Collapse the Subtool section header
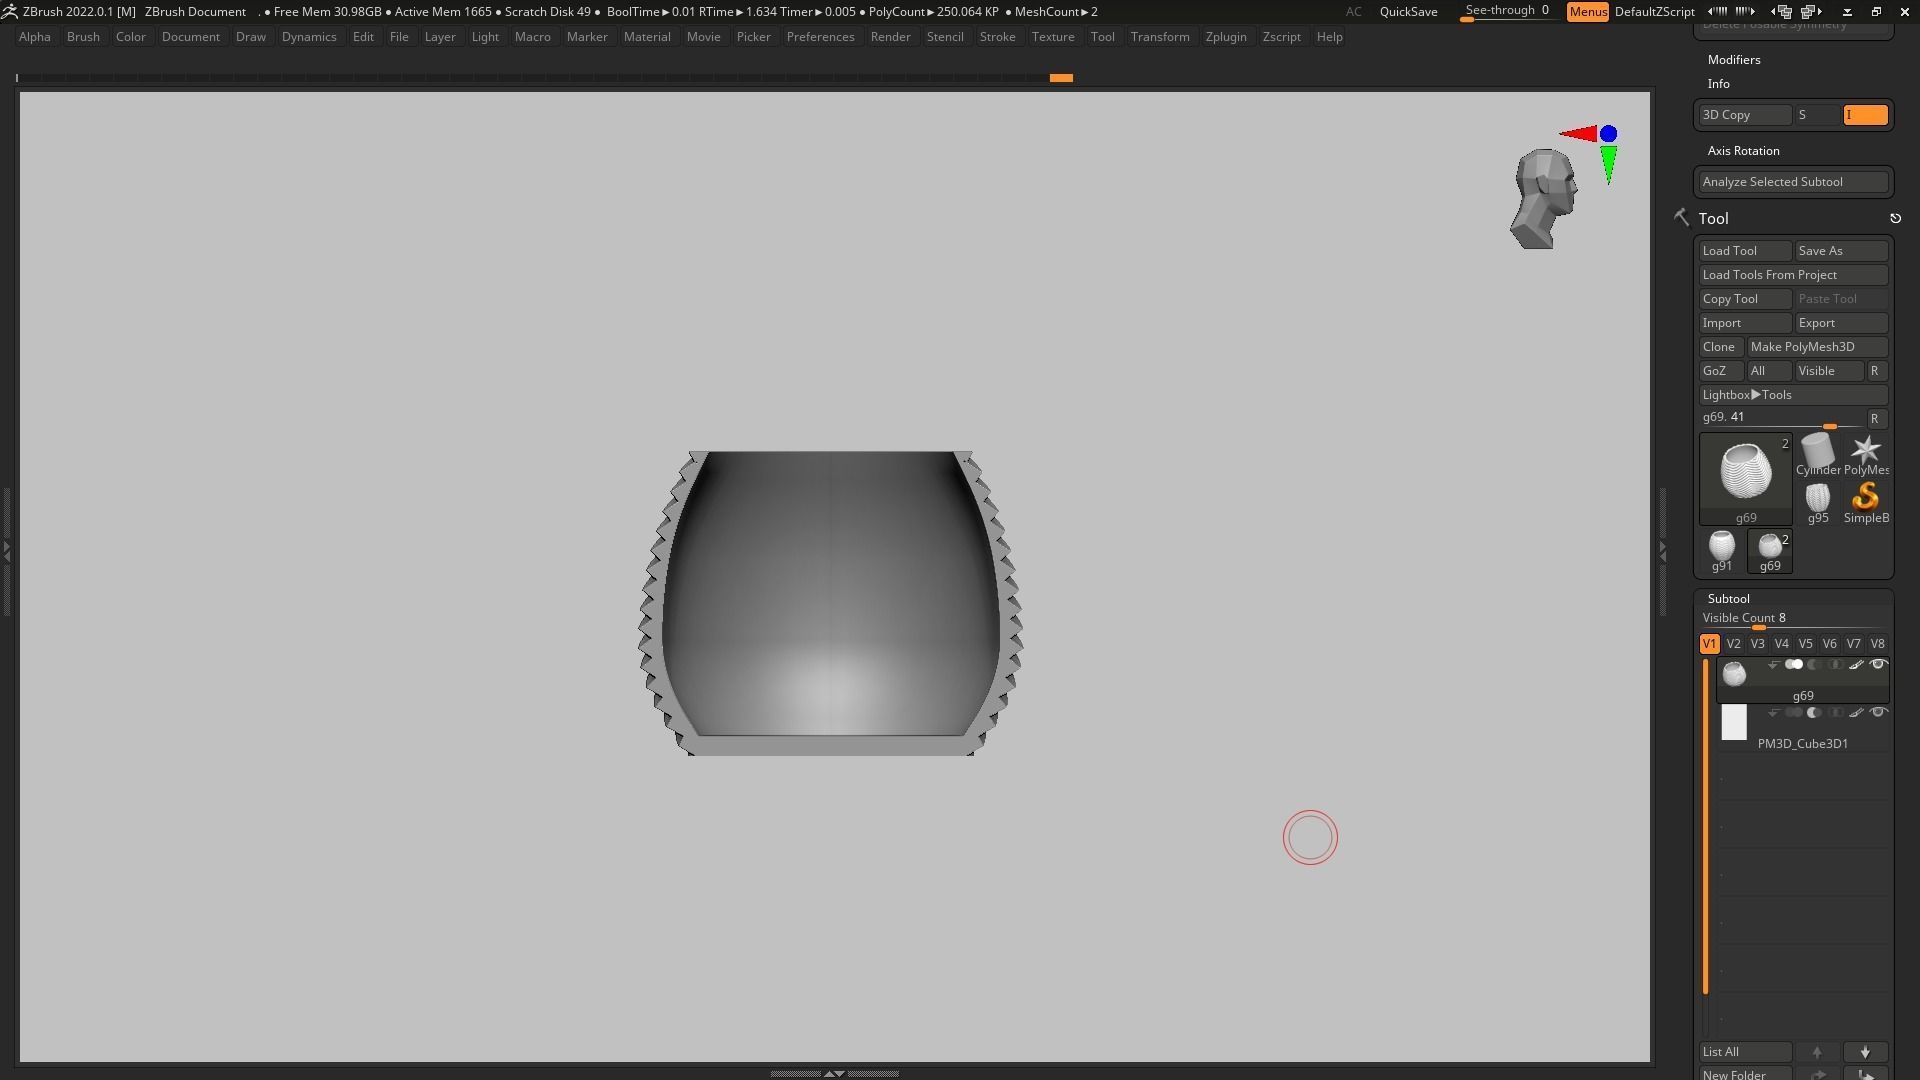This screenshot has width=1920, height=1080. tap(1728, 598)
